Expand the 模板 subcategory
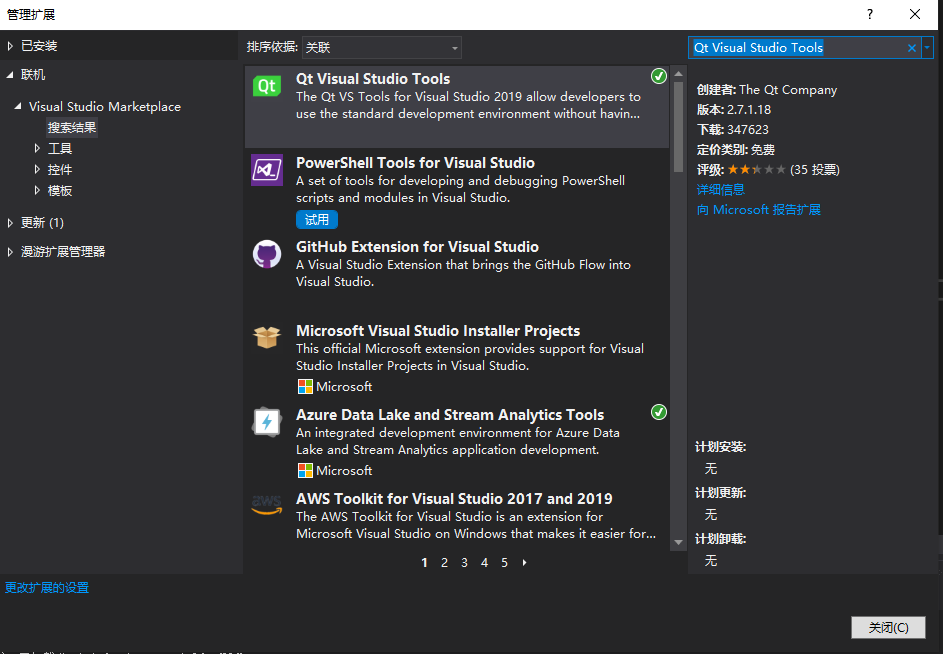 tap(37, 190)
